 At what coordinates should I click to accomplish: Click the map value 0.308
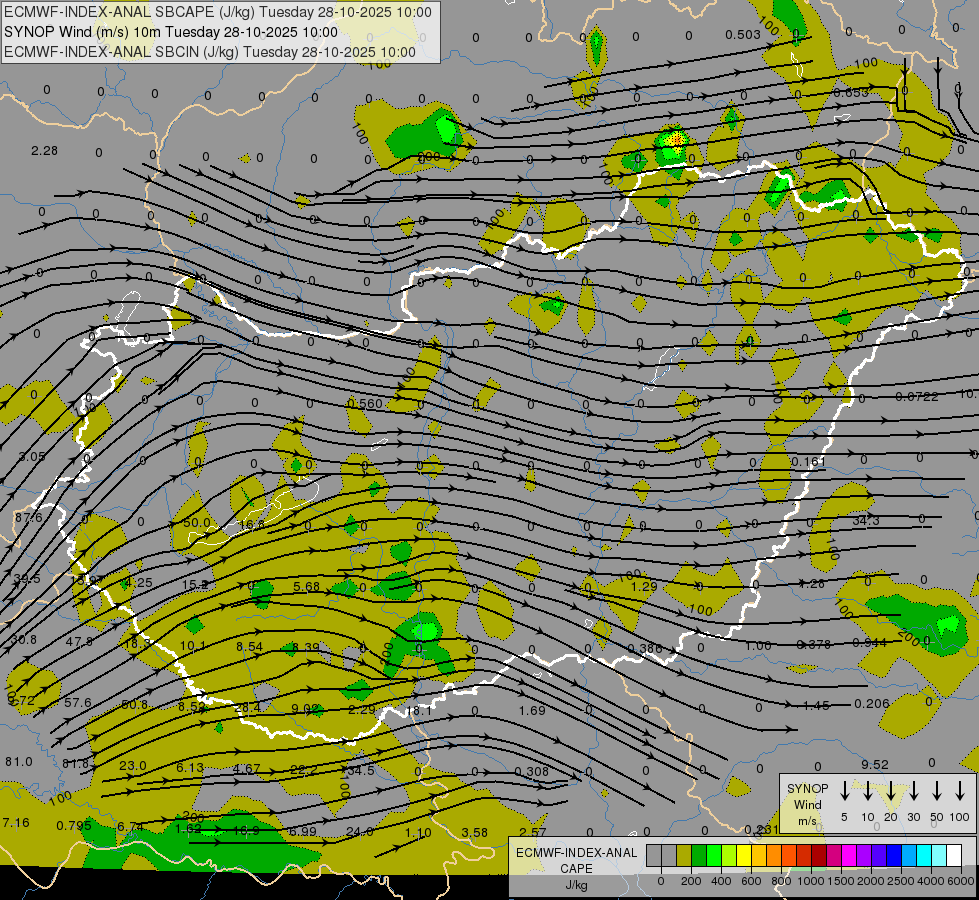[x=531, y=771]
